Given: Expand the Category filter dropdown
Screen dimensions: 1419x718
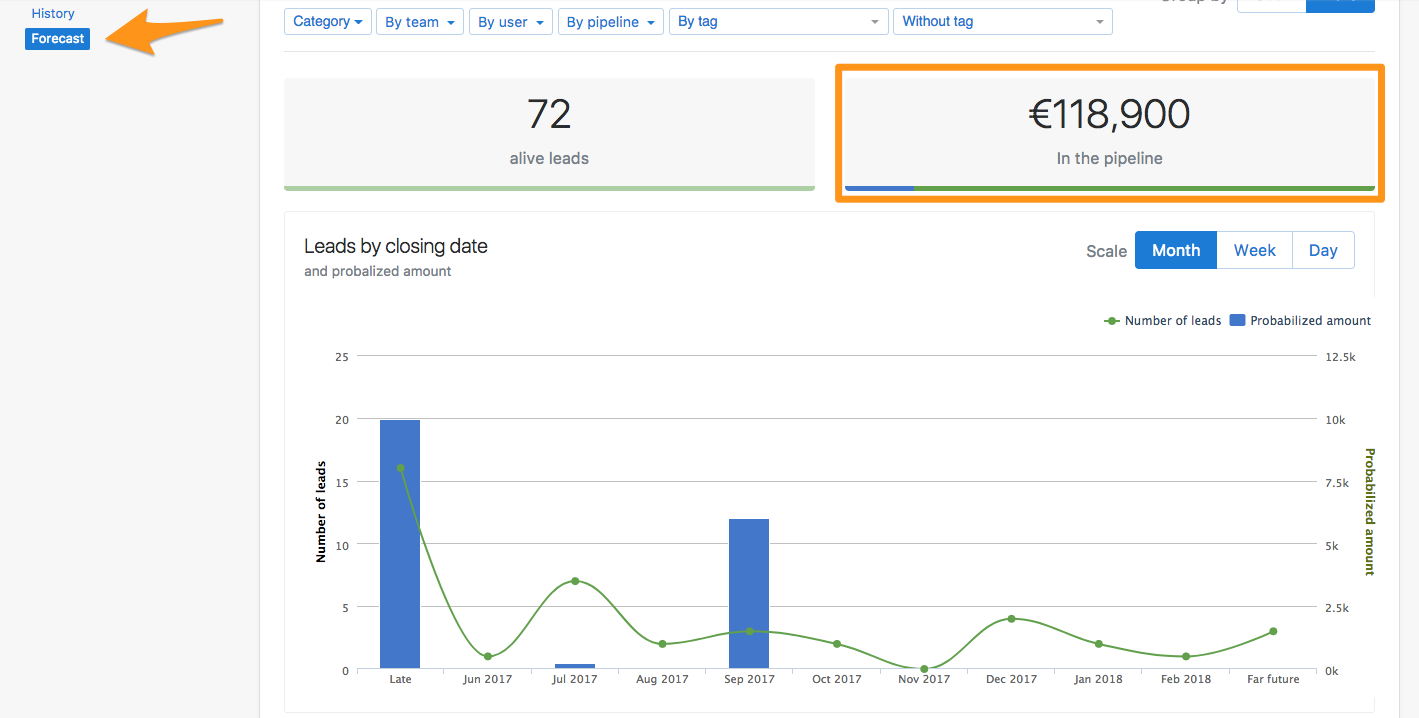Looking at the screenshot, I should pyautogui.click(x=328, y=22).
